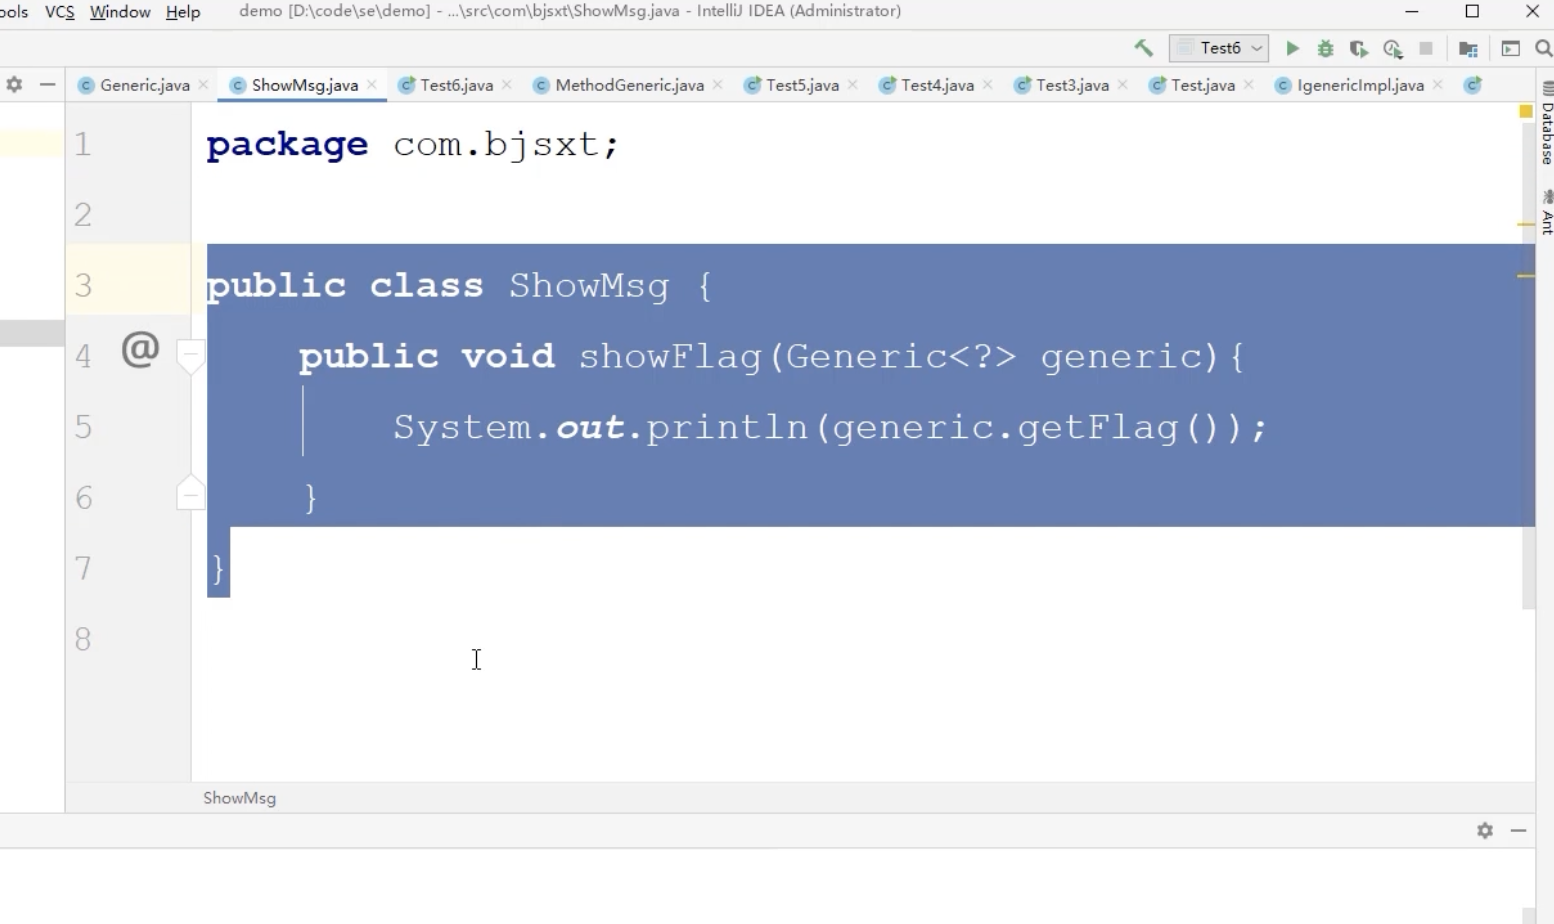Open Project Structure folder icon
The image size is (1554, 924).
1468,49
